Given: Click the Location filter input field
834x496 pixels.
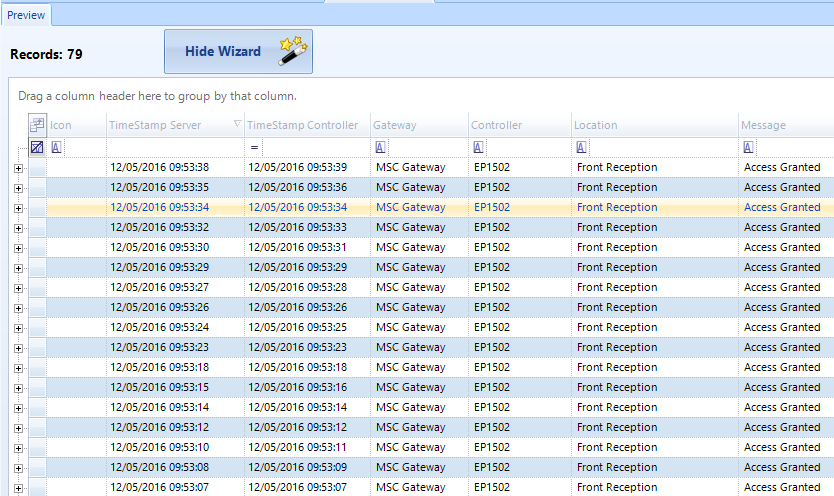Looking at the screenshot, I should pyautogui.click(x=663, y=147).
